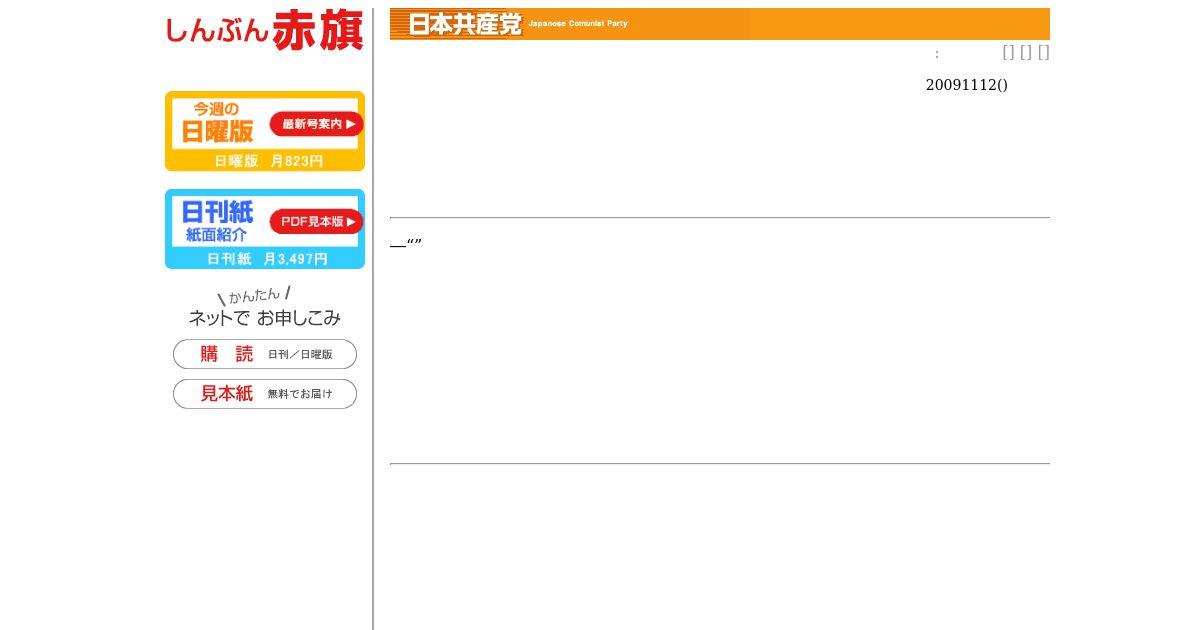Click the ネットでお申しこみ heading graphic
This screenshot has width=1200, height=630.
pos(265,307)
